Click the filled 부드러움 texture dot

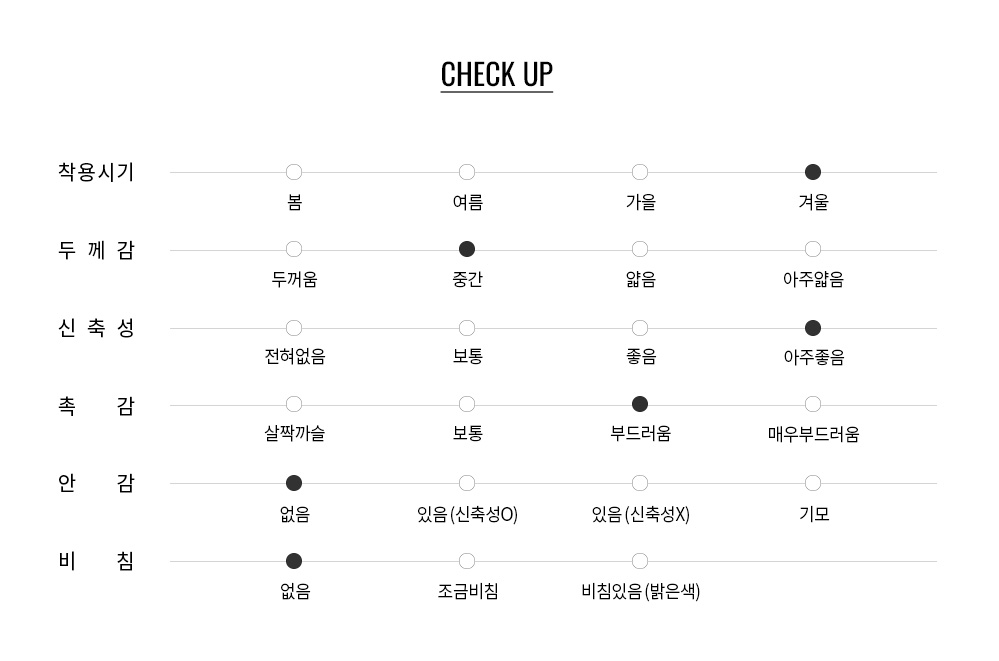tap(640, 404)
